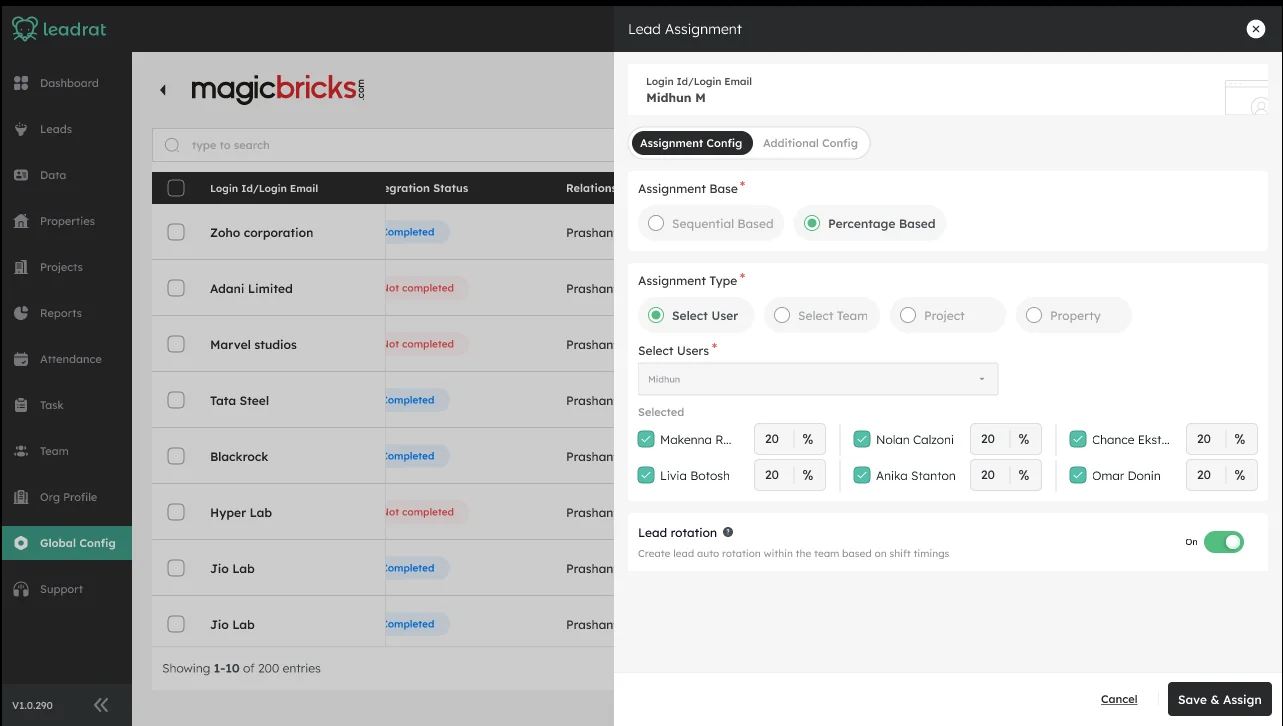Open the Select Users dropdown
This screenshot has width=1283, height=726.
pyautogui.click(x=818, y=379)
